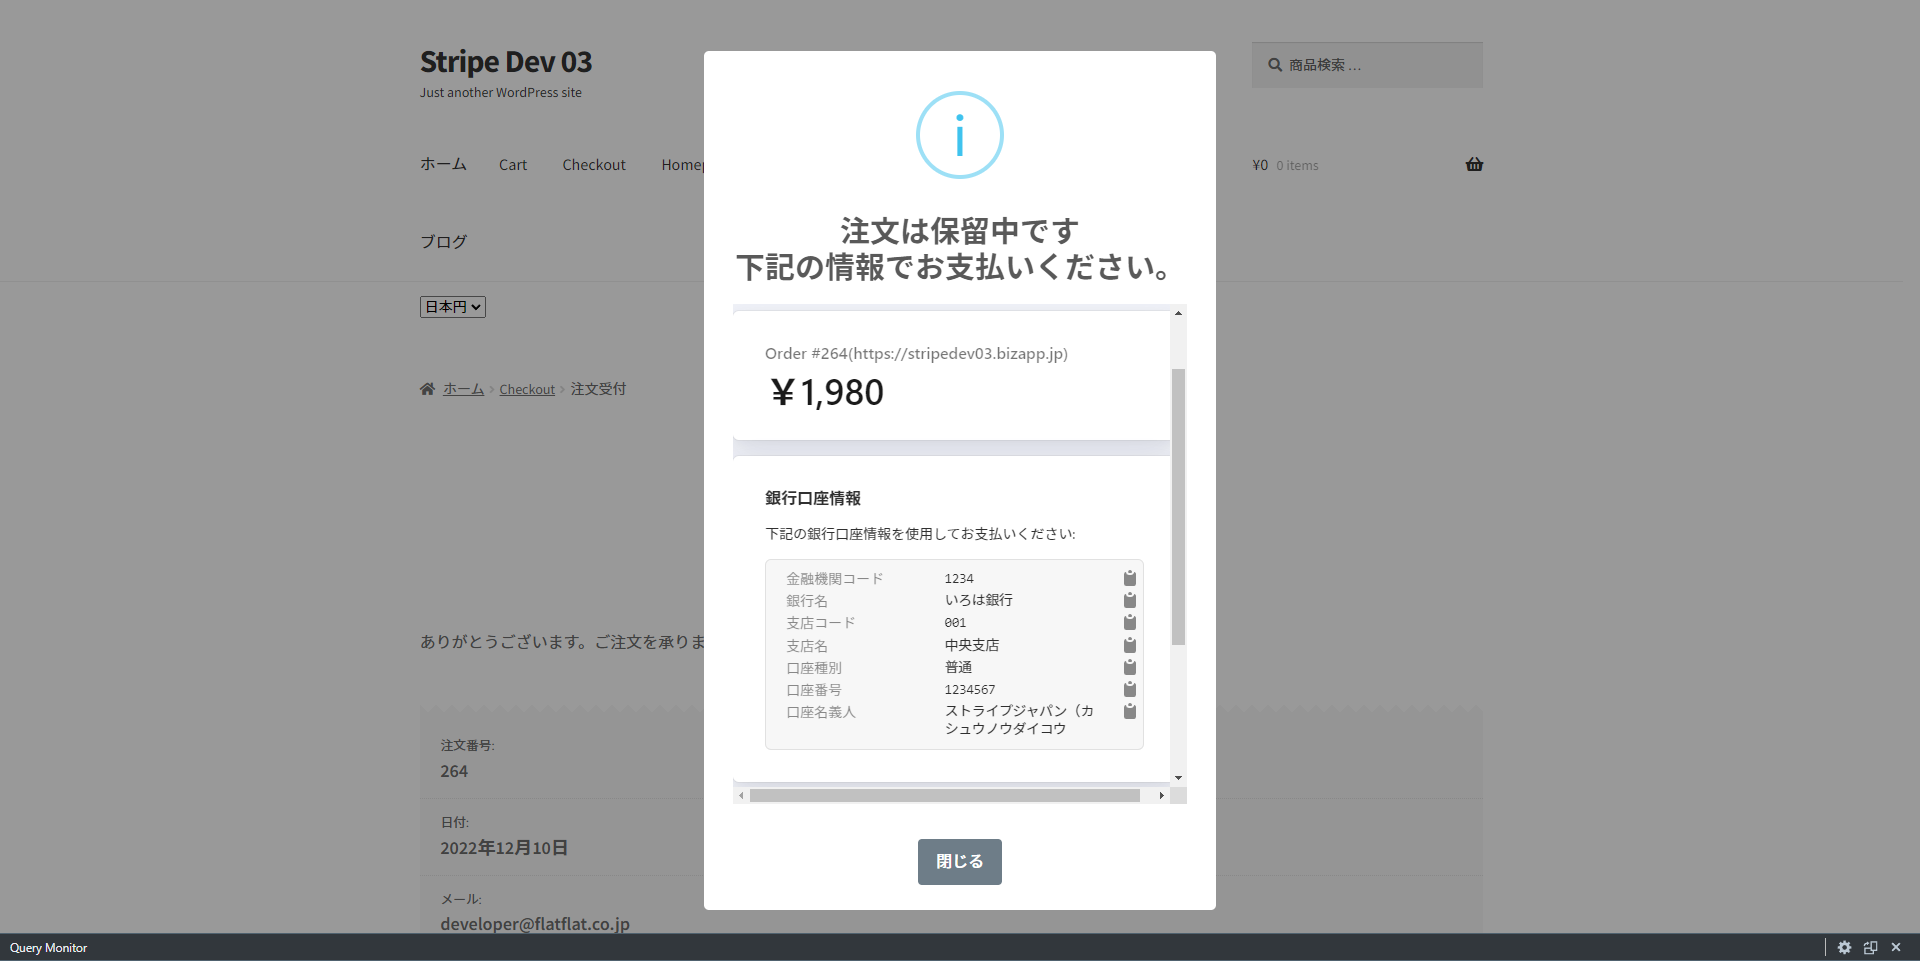The image size is (1920, 961).
Task: Copy the 支店名 value 中央支店
Action: pyautogui.click(x=1129, y=645)
